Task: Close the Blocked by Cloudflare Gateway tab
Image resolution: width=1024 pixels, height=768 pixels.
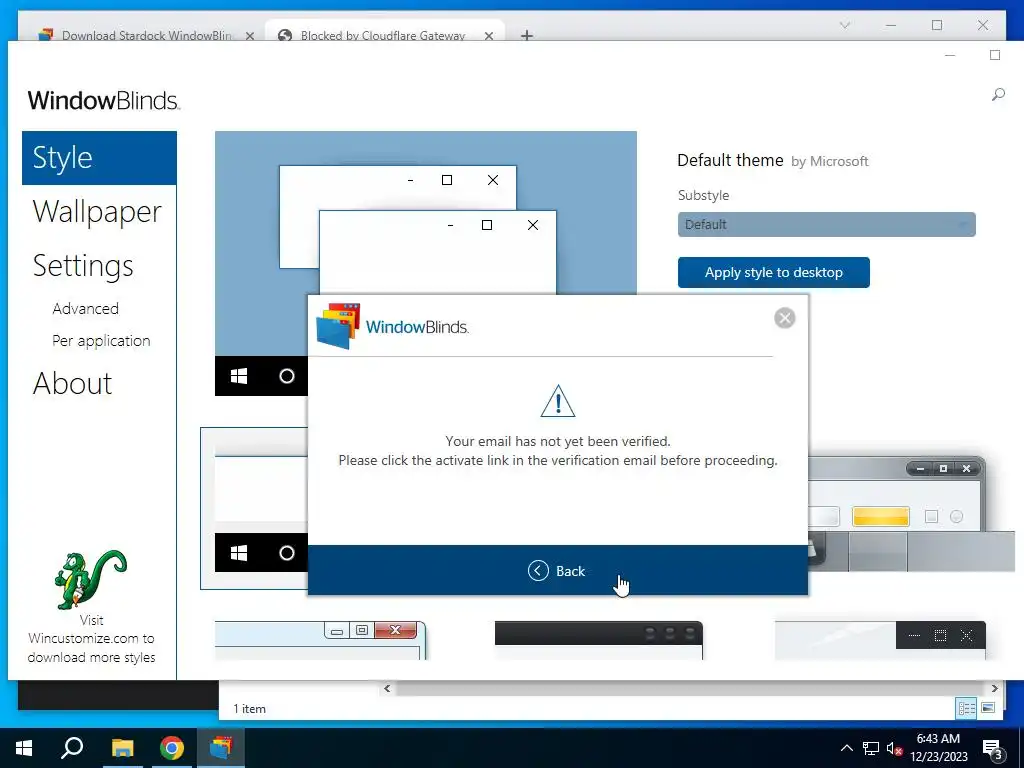Action: point(488,36)
